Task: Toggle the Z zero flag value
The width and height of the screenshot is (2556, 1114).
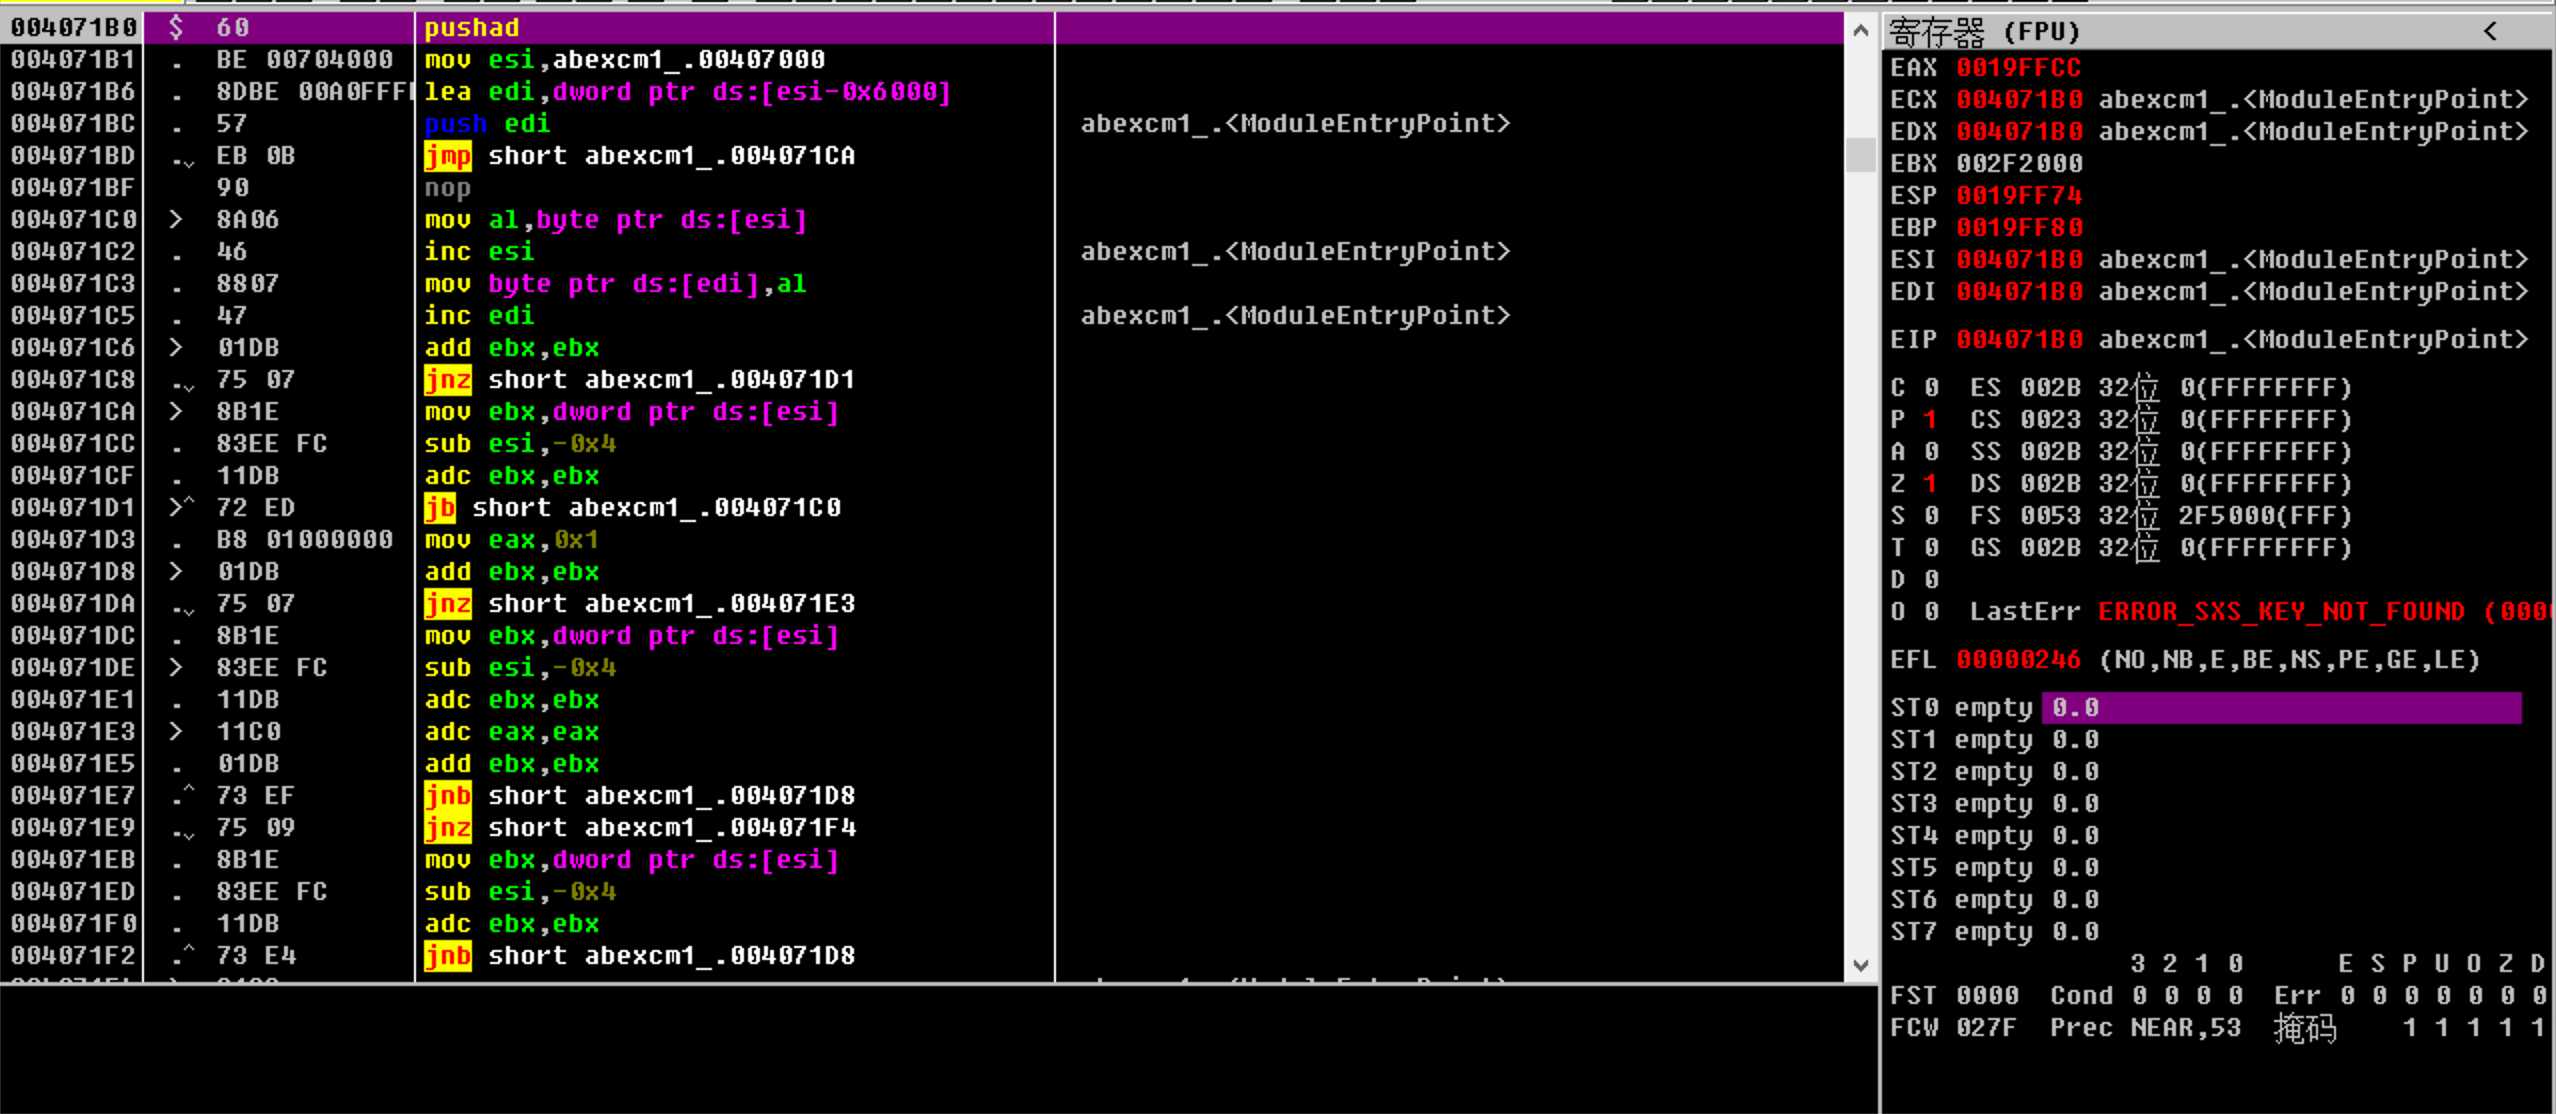Action: pos(1931,484)
